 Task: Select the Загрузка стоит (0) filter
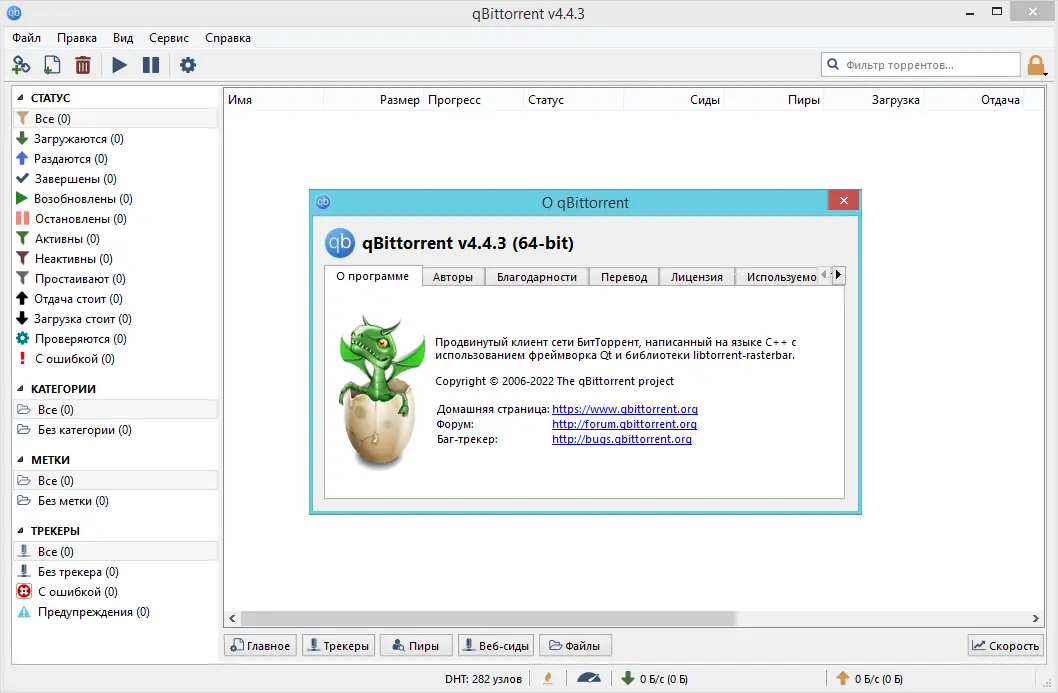pyautogui.click(x=115, y=318)
